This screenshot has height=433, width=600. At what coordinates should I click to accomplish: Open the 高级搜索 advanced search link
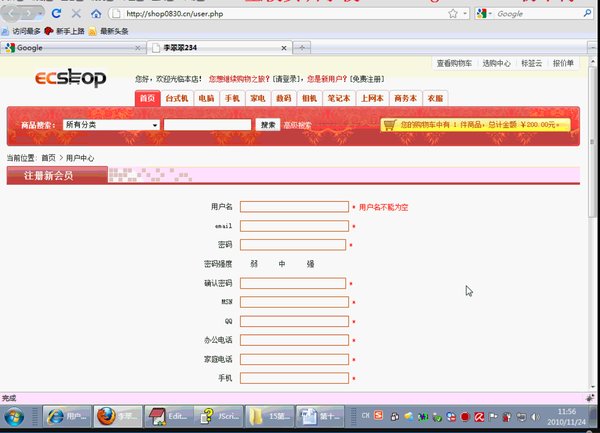tap(297, 125)
